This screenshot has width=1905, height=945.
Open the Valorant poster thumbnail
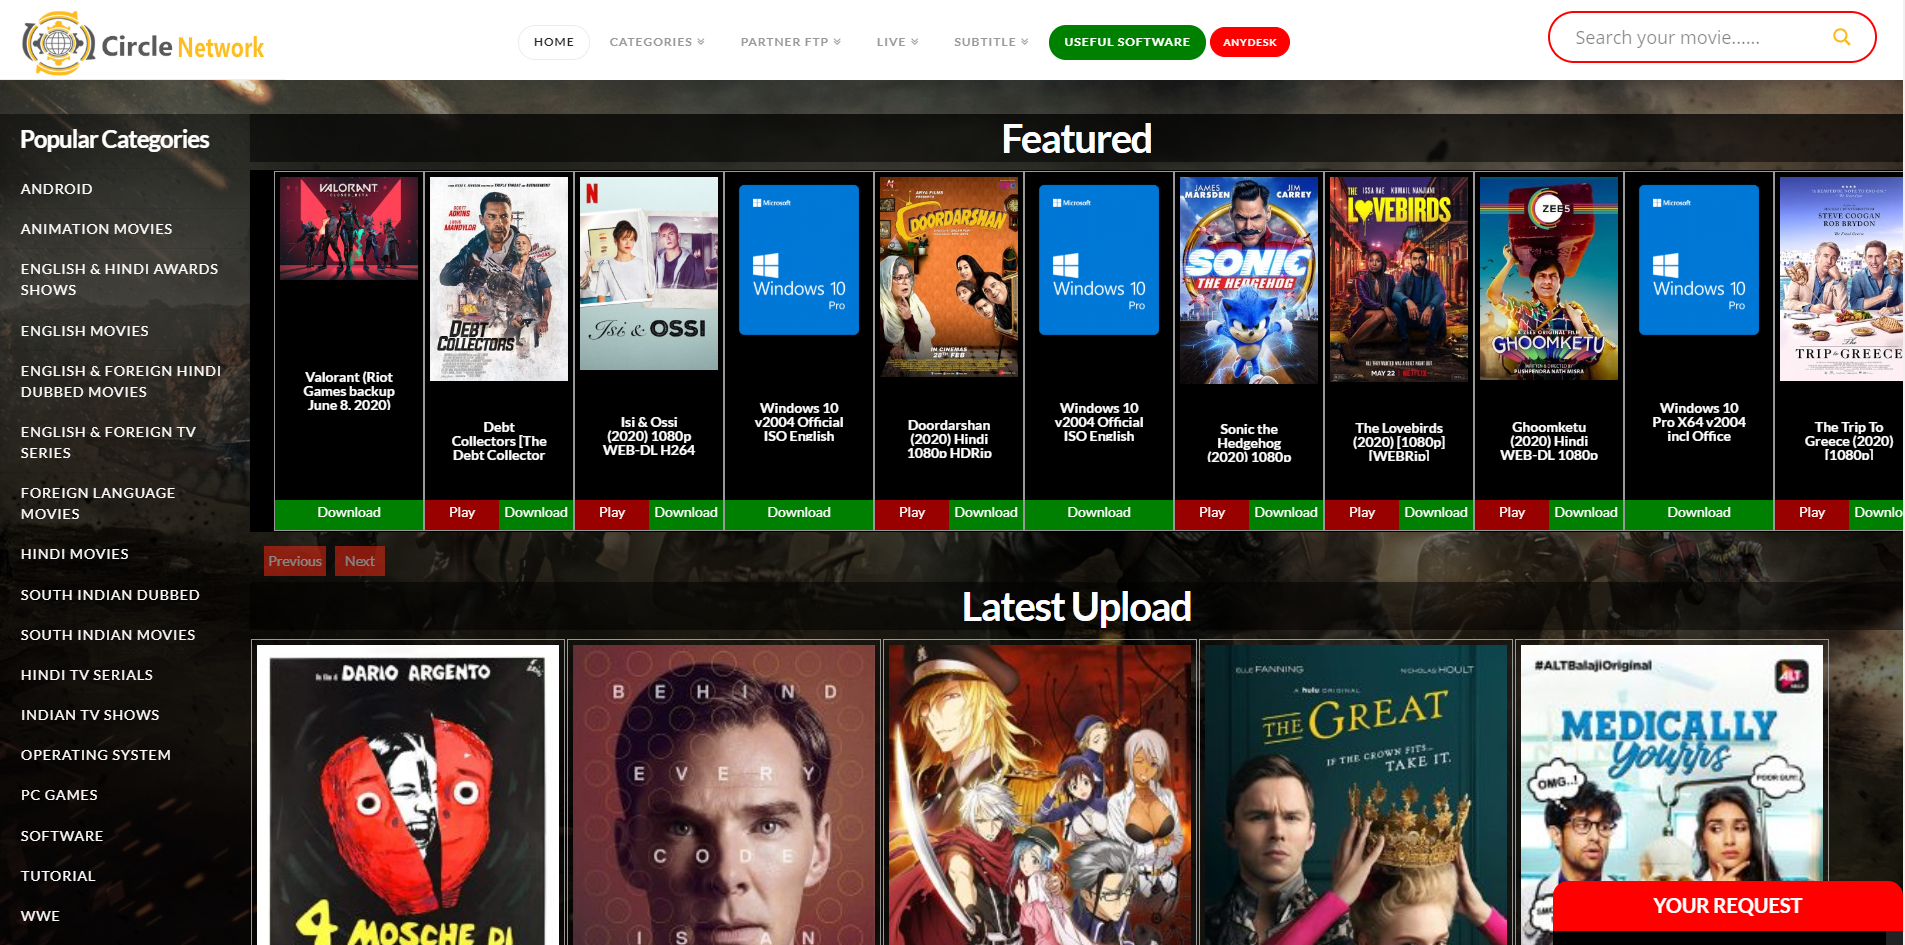[349, 228]
